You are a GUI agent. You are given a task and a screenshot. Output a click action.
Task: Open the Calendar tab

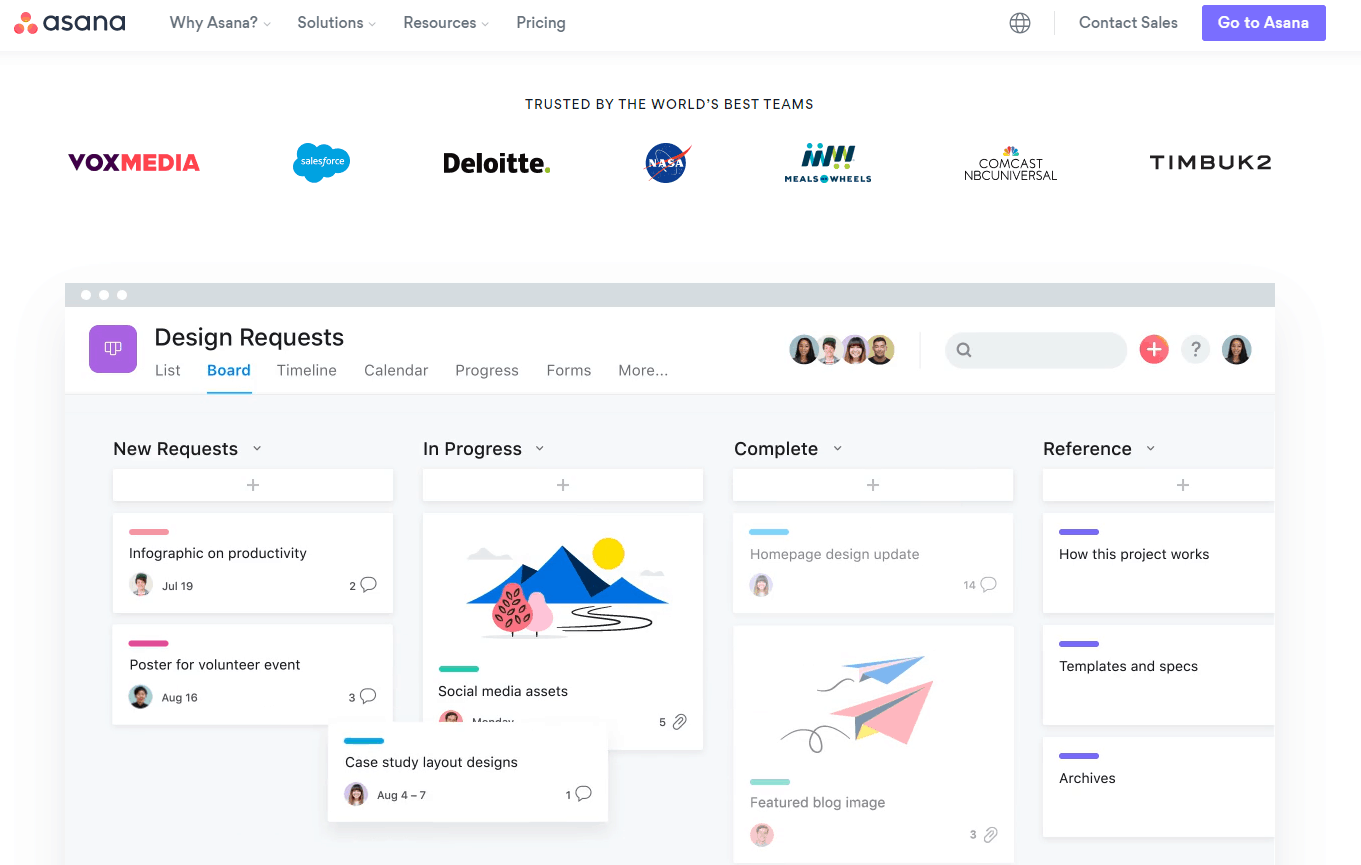(396, 370)
